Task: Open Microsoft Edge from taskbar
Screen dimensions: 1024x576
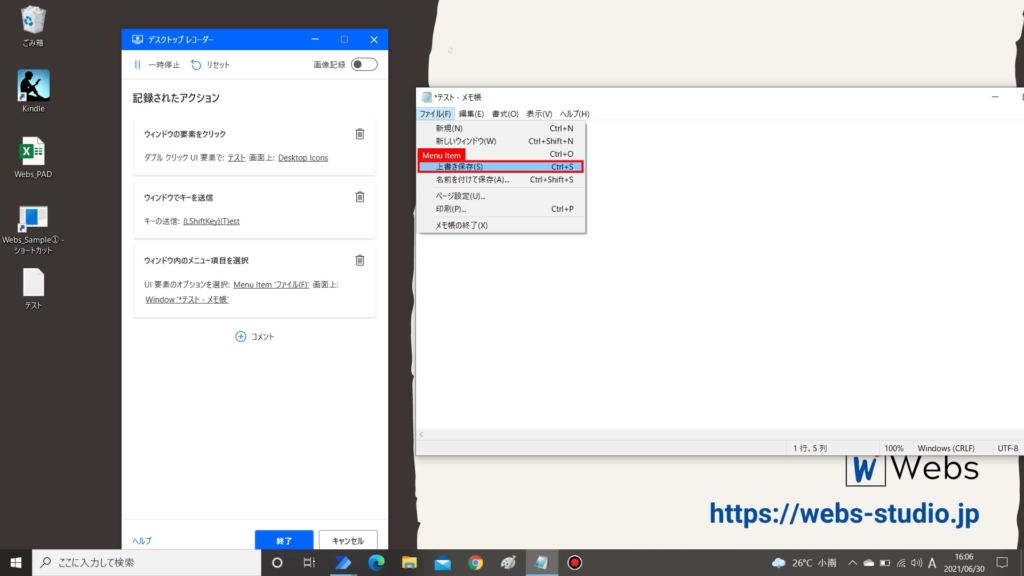Action: [376, 562]
